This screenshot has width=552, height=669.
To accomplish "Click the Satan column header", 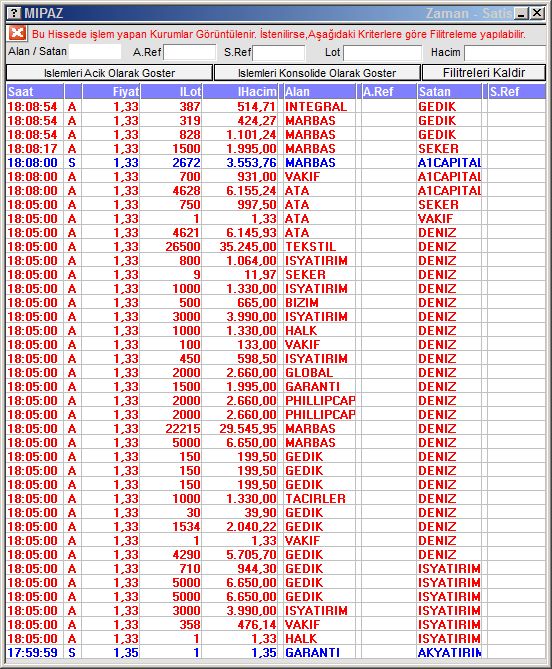I will [449, 92].
